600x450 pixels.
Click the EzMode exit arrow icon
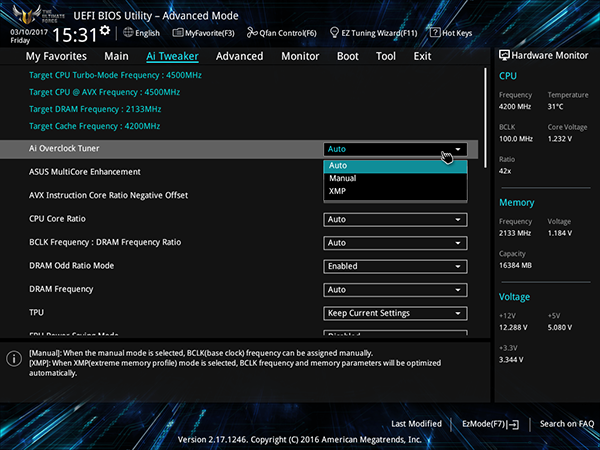pyautogui.click(x=514, y=424)
